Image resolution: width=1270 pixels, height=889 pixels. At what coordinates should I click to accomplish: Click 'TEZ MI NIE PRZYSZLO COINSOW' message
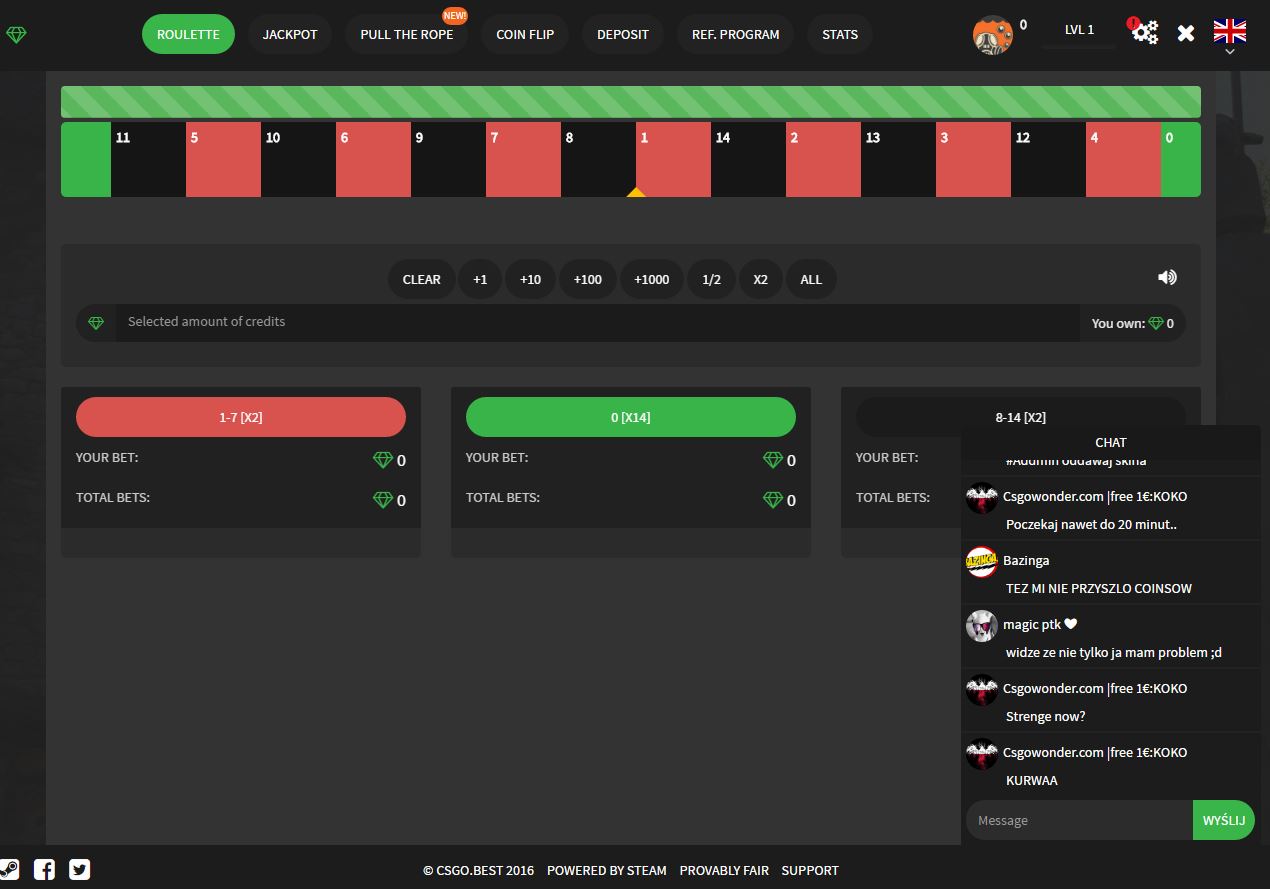click(x=1099, y=588)
